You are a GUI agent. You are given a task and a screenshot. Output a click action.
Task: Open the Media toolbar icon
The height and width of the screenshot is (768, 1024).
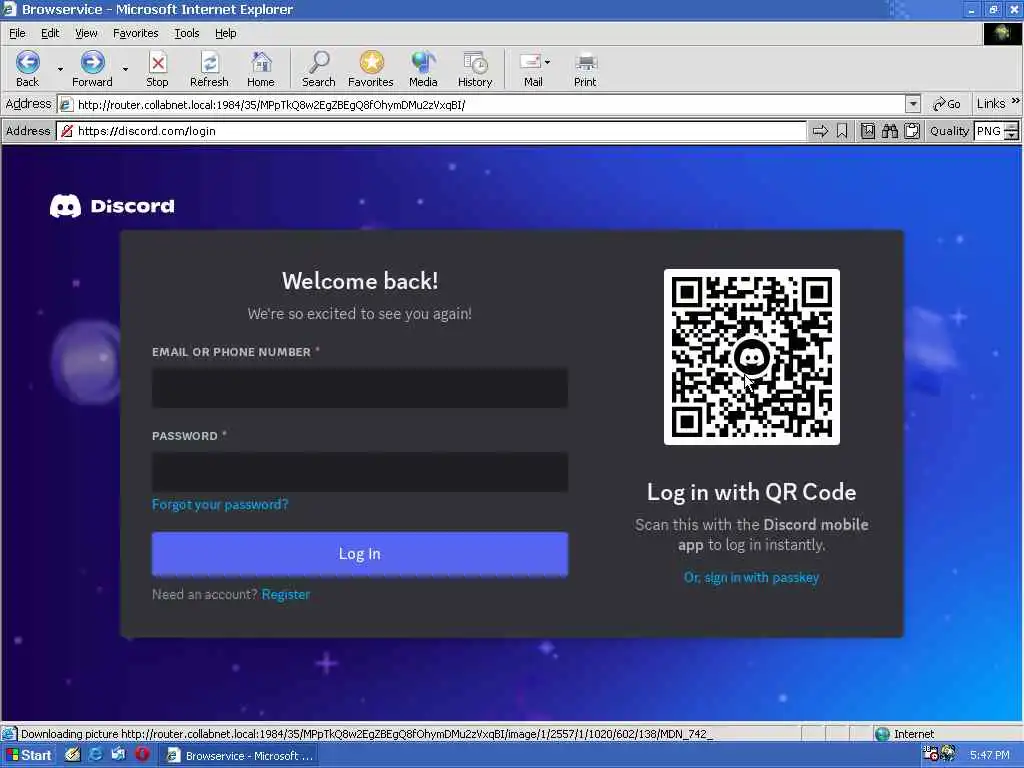(x=423, y=63)
